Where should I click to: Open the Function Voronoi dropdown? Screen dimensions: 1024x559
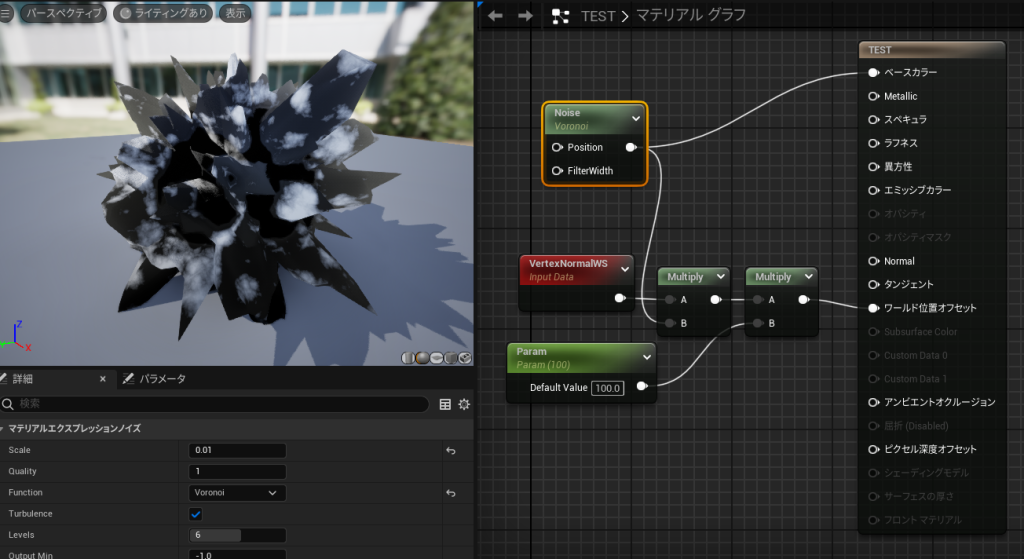pyautogui.click(x=237, y=493)
